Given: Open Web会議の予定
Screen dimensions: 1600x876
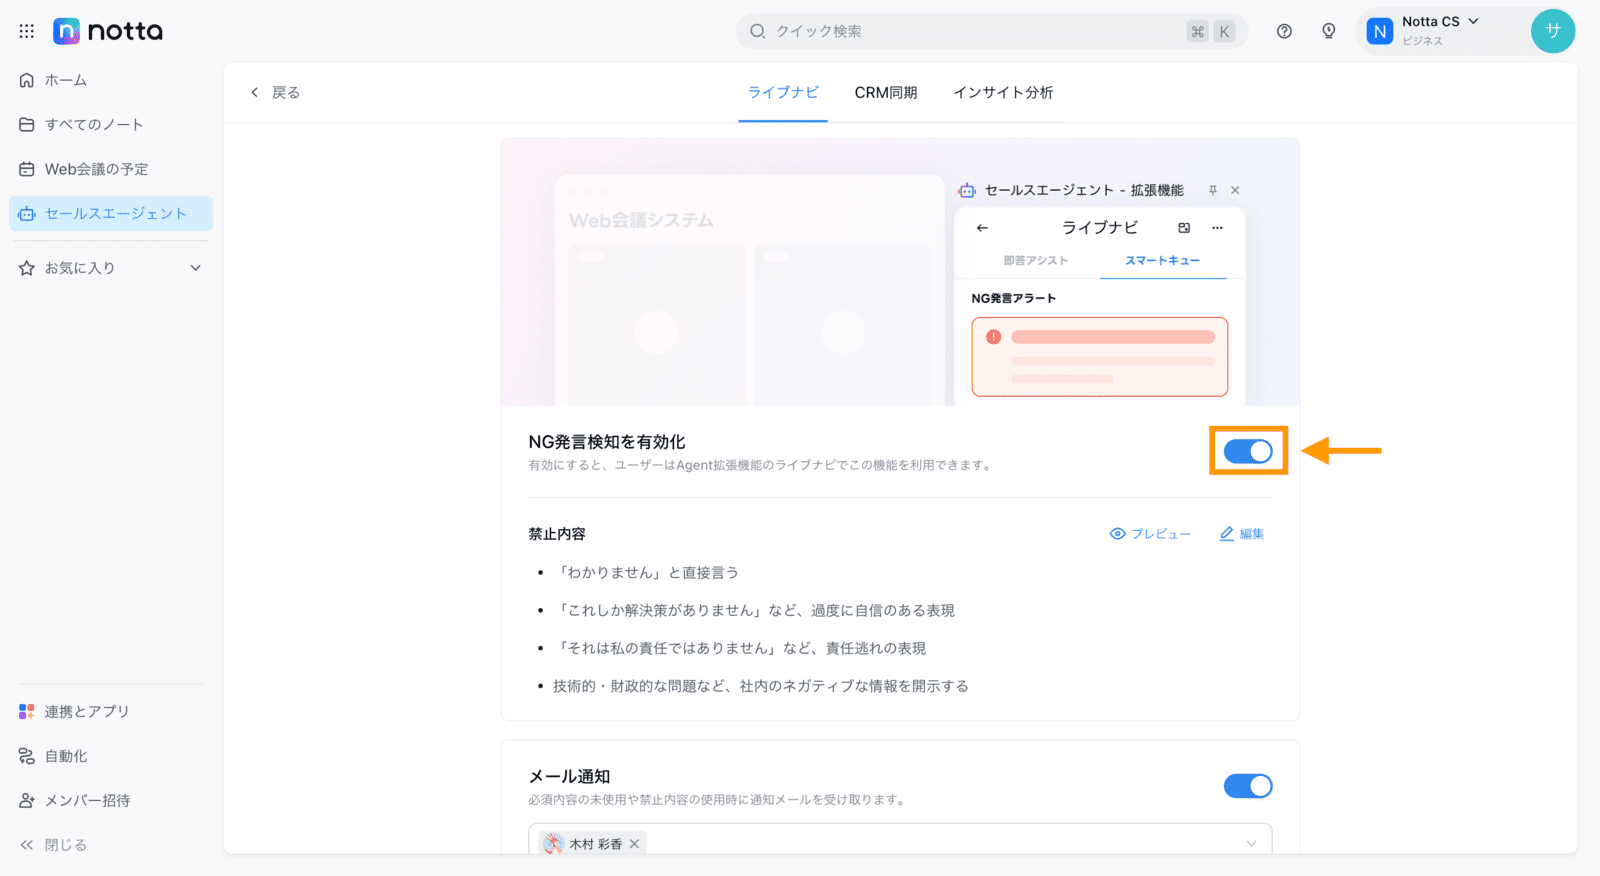Looking at the screenshot, I should [x=111, y=169].
